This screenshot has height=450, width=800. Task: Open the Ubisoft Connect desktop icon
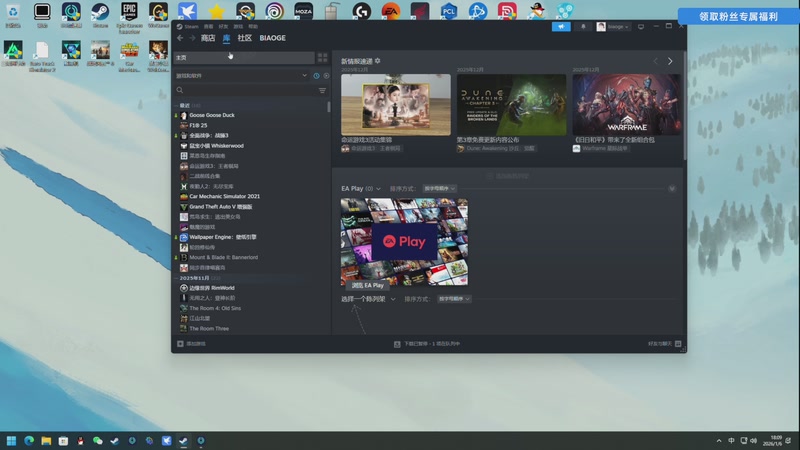pyautogui.click(x=274, y=11)
